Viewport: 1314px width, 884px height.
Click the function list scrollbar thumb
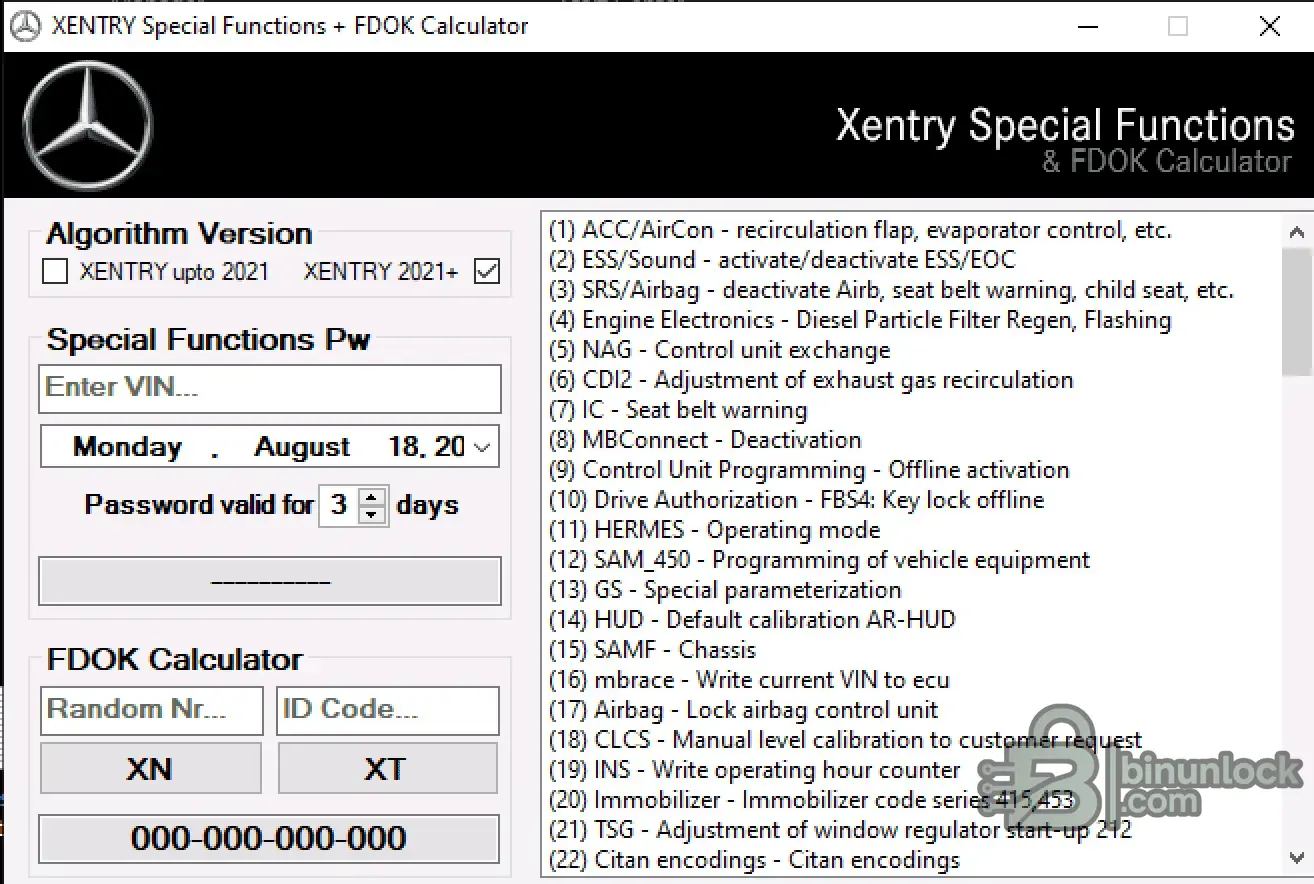coord(1297,312)
